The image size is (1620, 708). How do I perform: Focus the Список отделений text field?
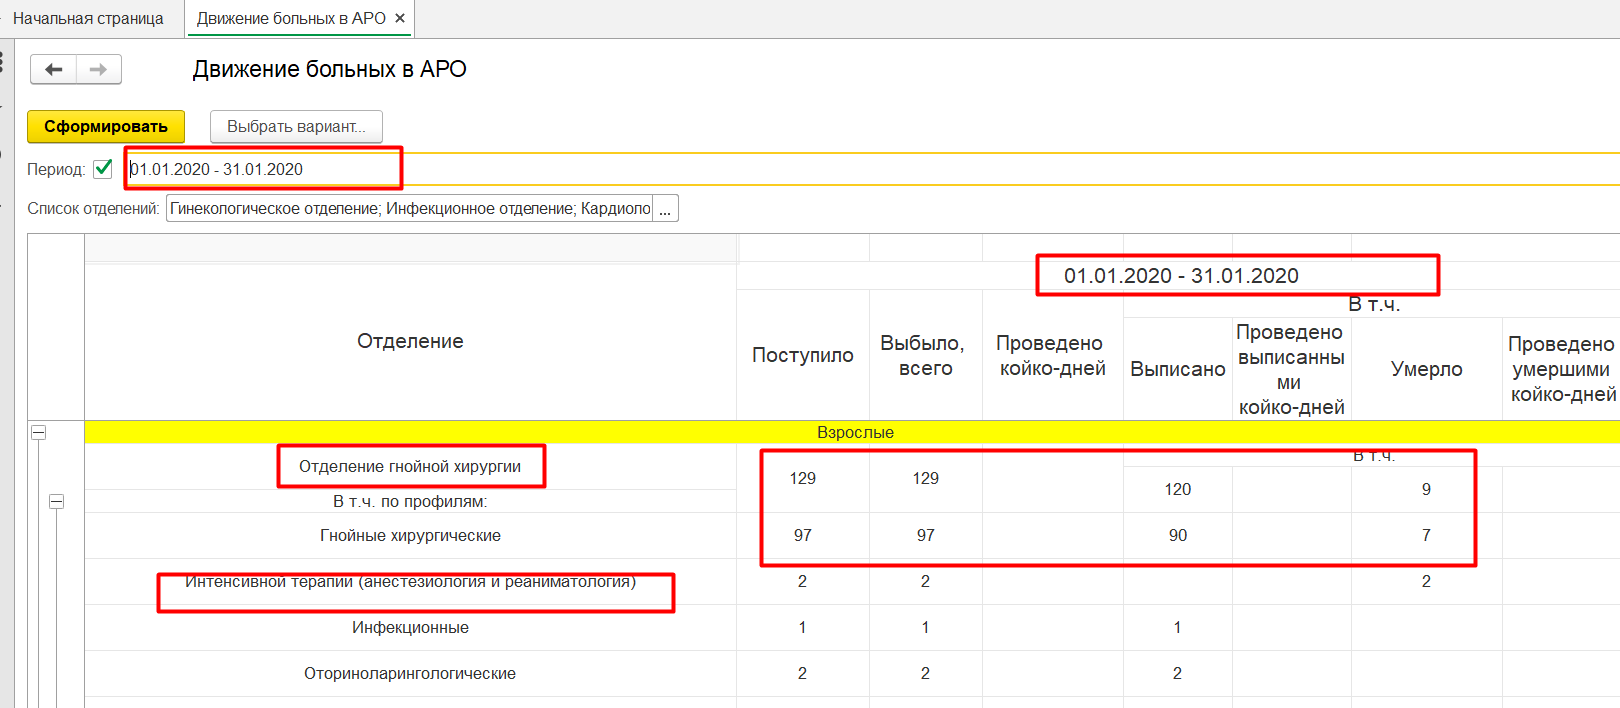point(409,209)
